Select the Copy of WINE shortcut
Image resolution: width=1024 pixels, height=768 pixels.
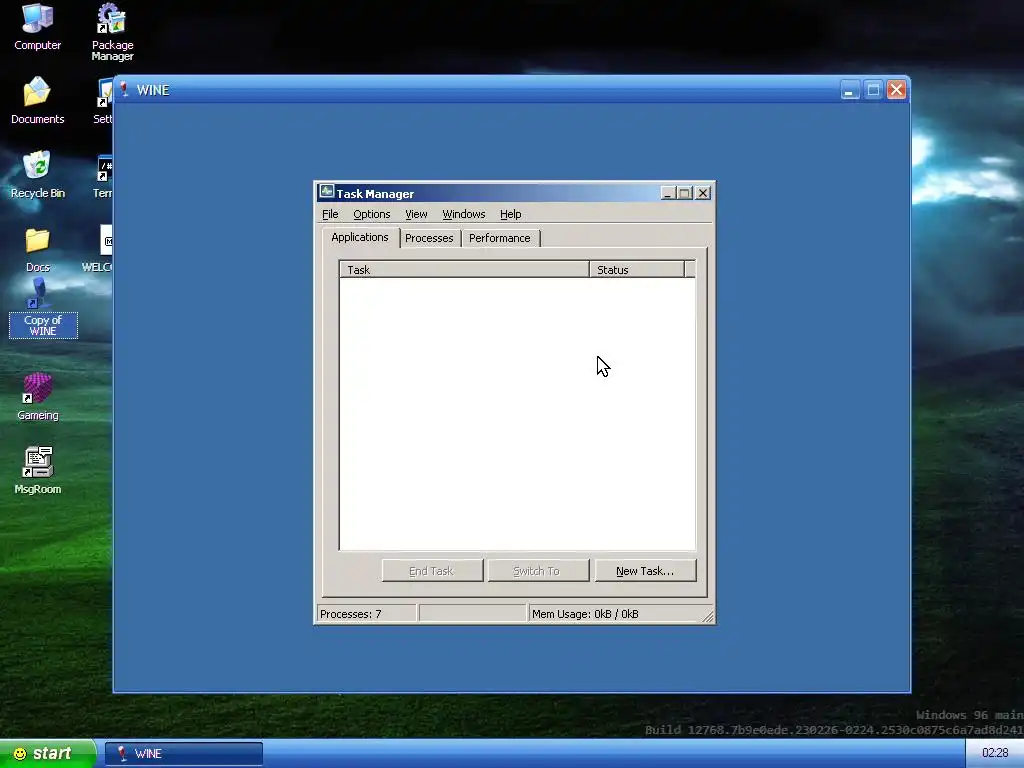coord(42,308)
